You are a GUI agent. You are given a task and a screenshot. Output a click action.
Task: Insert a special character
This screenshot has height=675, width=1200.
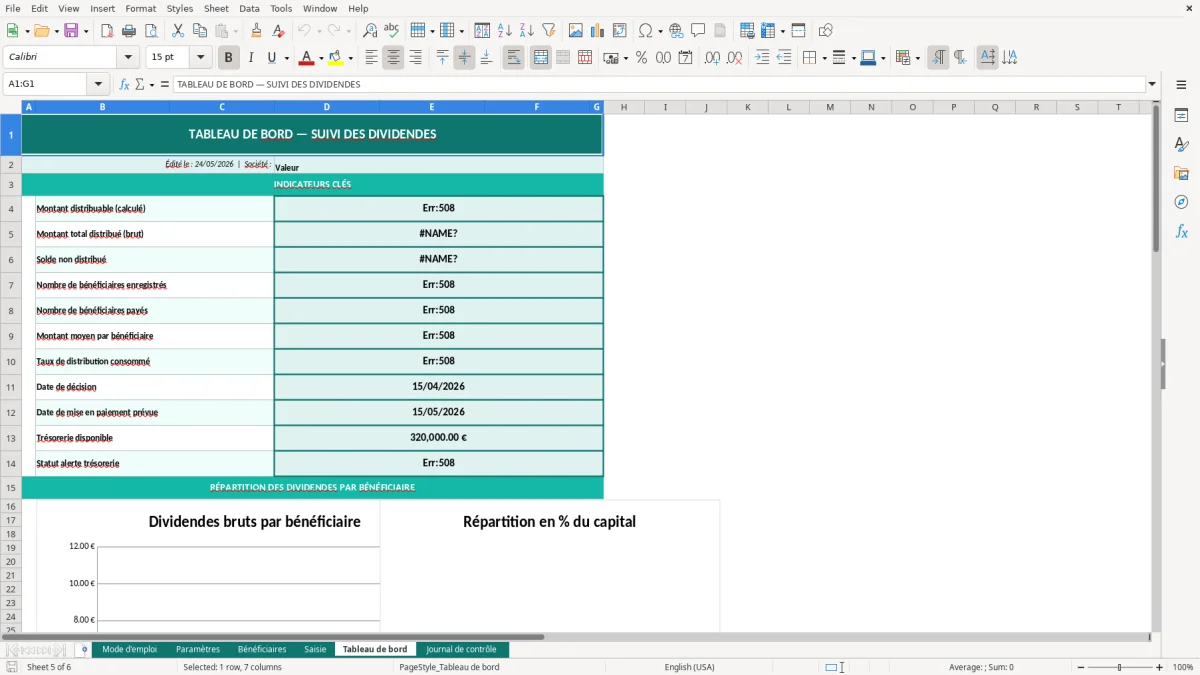tap(645, 31)
